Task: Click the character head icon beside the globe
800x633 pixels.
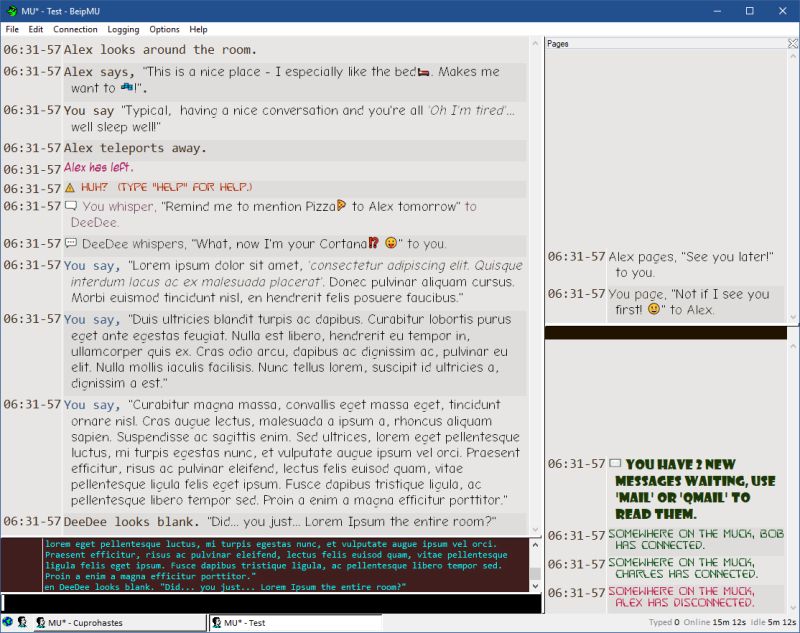Action: pos(22,622)
